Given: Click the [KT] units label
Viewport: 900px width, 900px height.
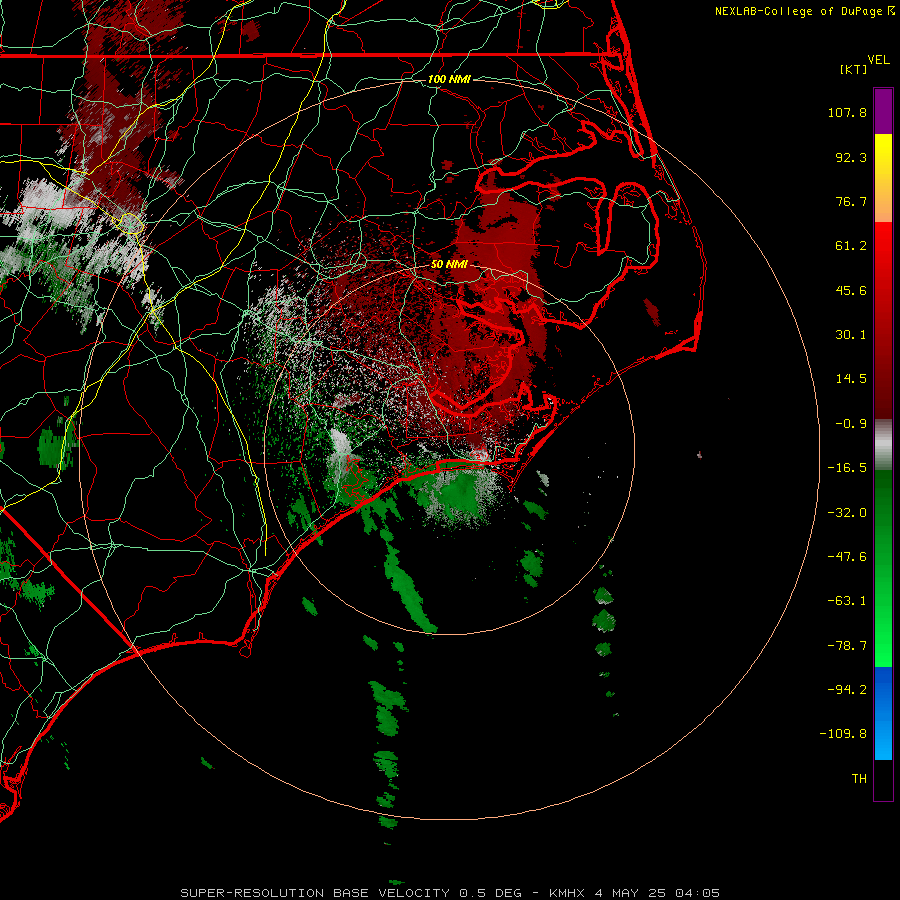Looking at the screenshot, I should (854, 69).
